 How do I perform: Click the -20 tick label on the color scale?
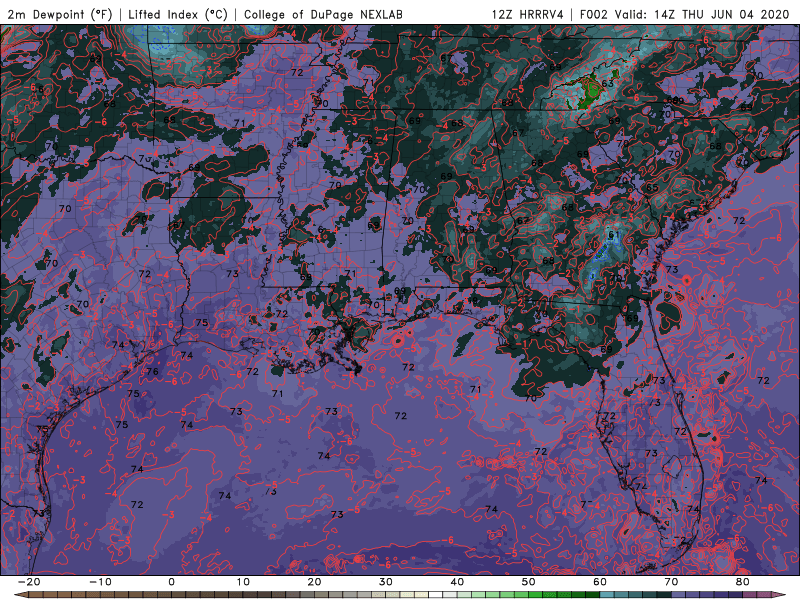pos(29,582)
